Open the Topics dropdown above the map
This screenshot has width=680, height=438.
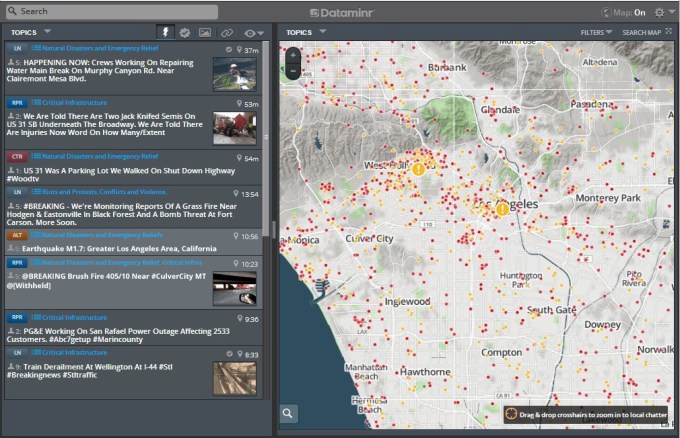tap(306, 32)
